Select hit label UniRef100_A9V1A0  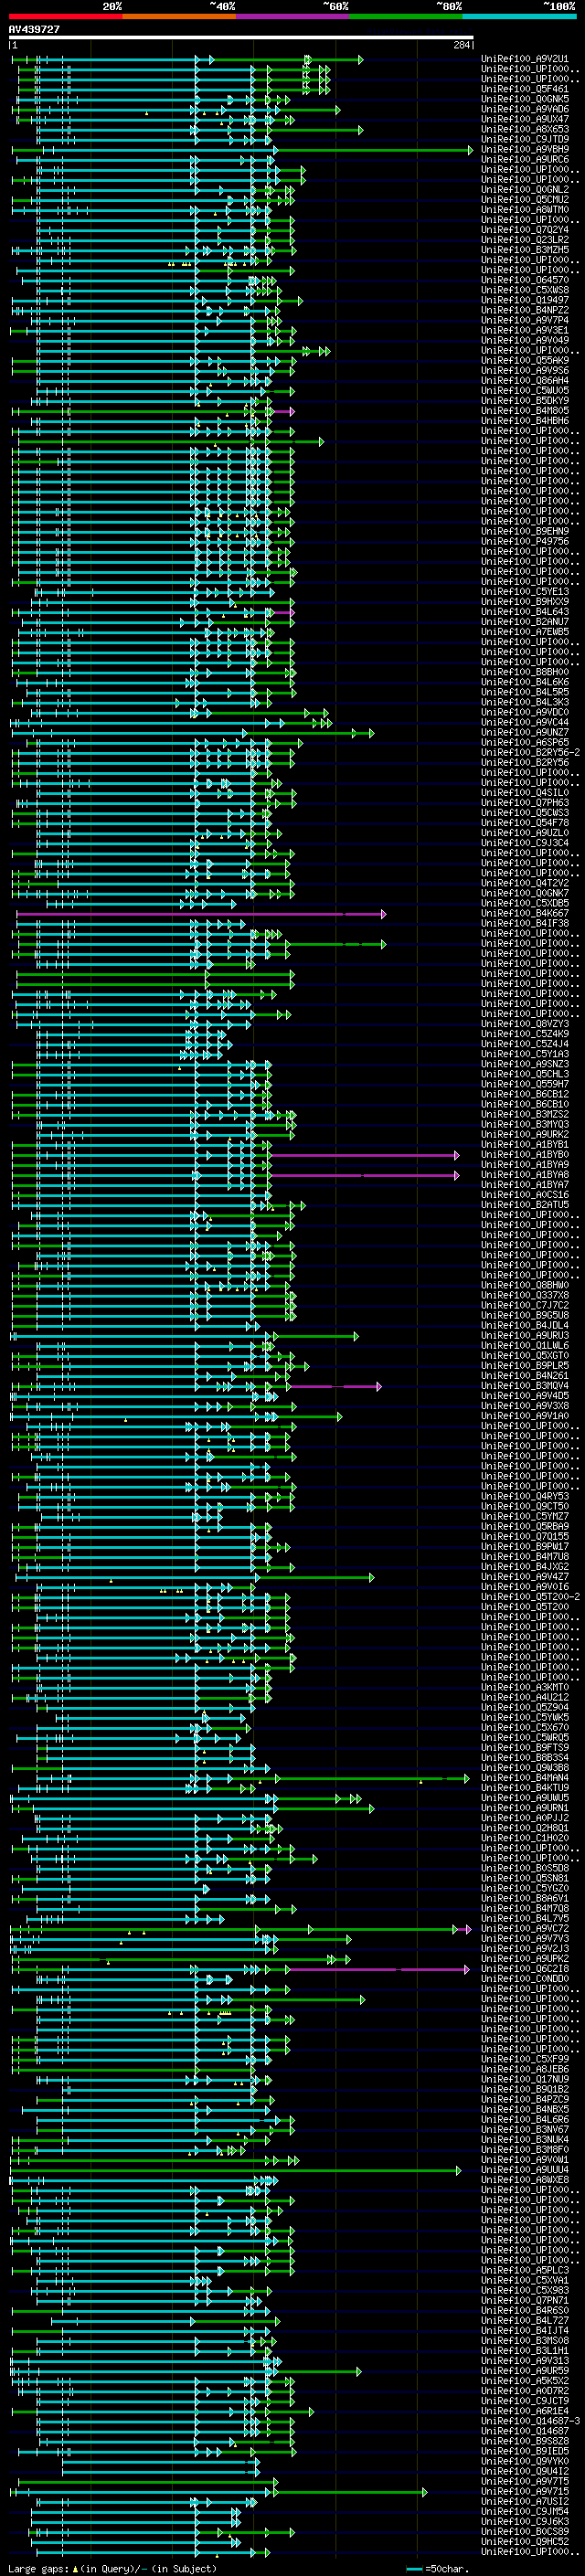[x=524, y=1415]
